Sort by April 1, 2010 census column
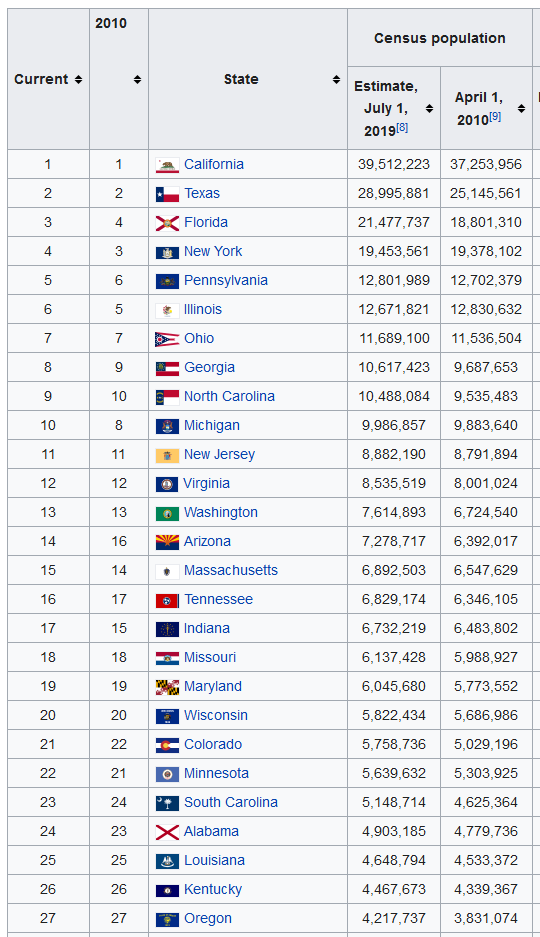This screenshot has height=937, width=540. pyautogui.click(x=521, y=109)
